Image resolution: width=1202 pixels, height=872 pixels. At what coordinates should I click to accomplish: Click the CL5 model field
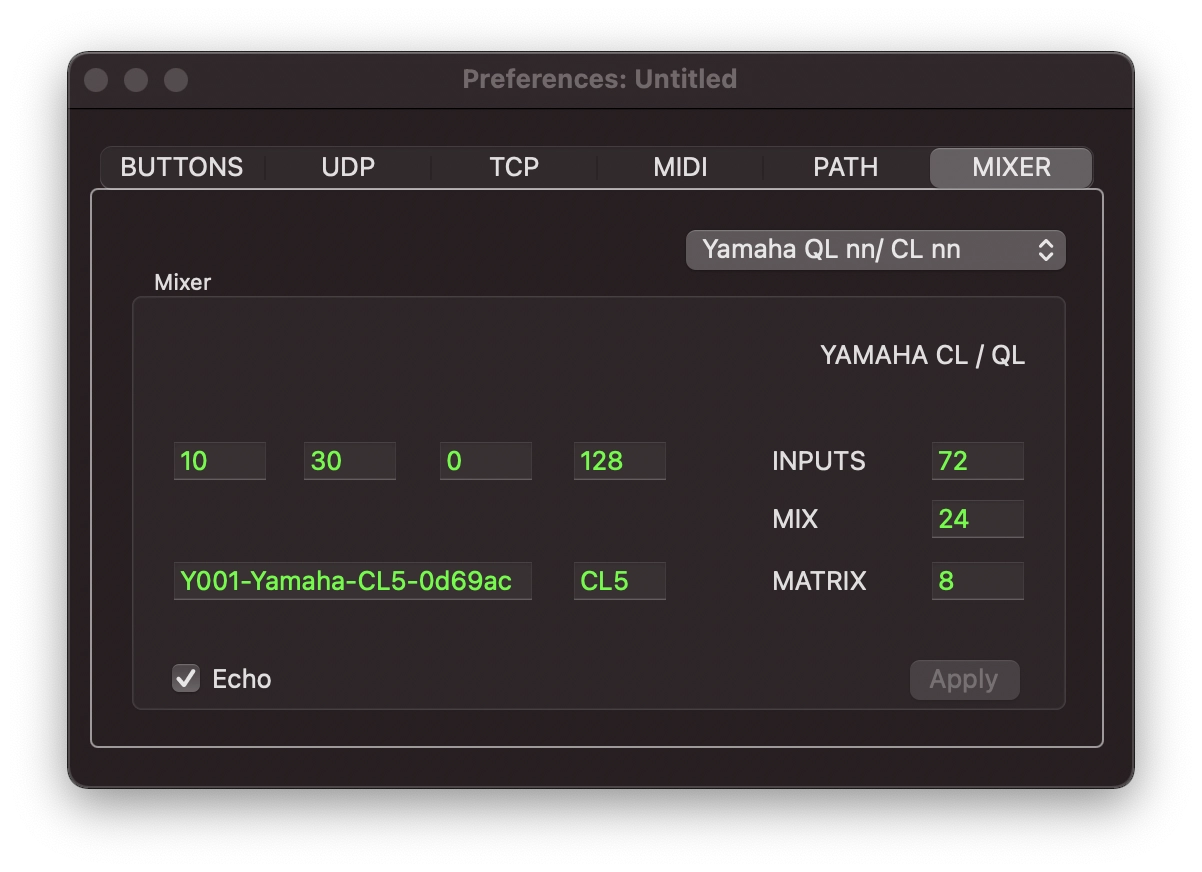point(620,581)
